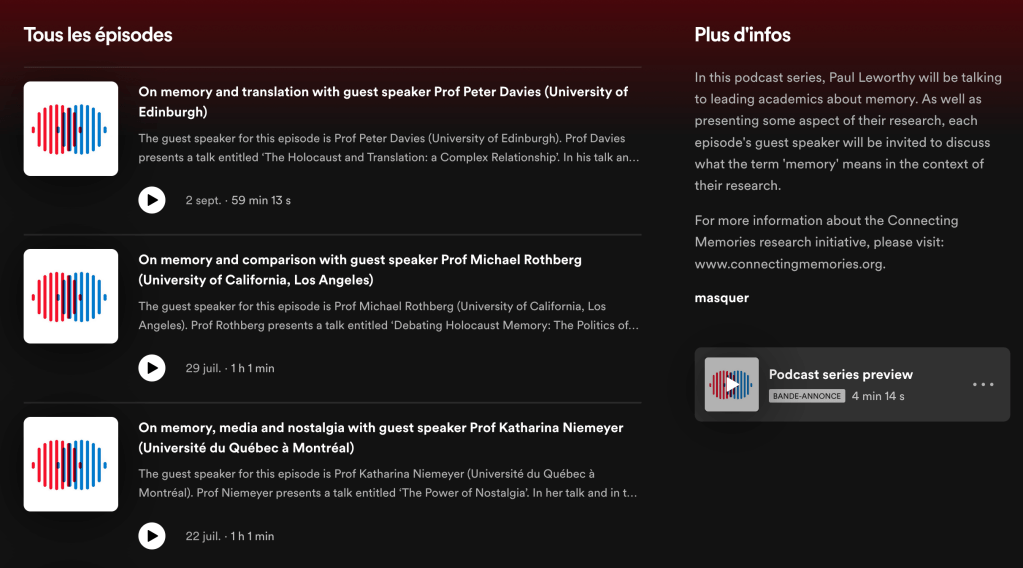1023x568 pixels.
Task: Play the Podcast series preview trailer
Action: 732,385
